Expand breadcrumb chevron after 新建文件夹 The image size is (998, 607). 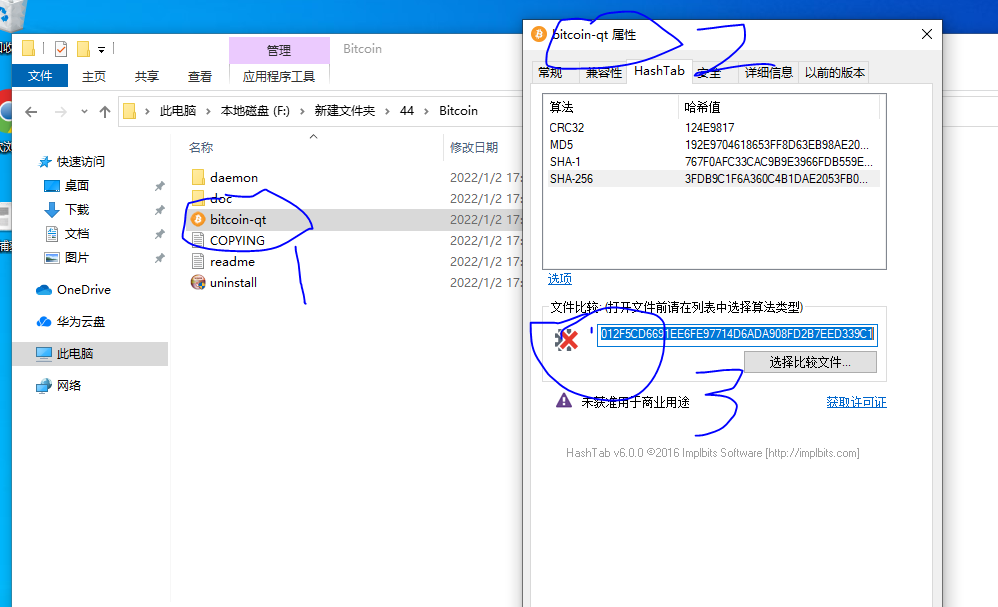coord(387,111)
